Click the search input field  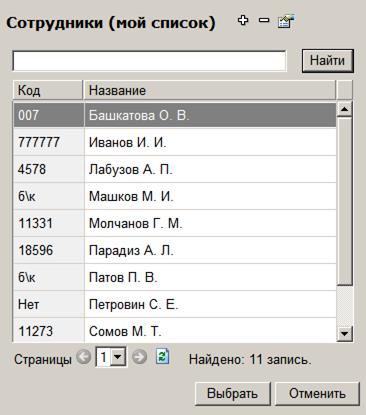(x=149, y=61)
